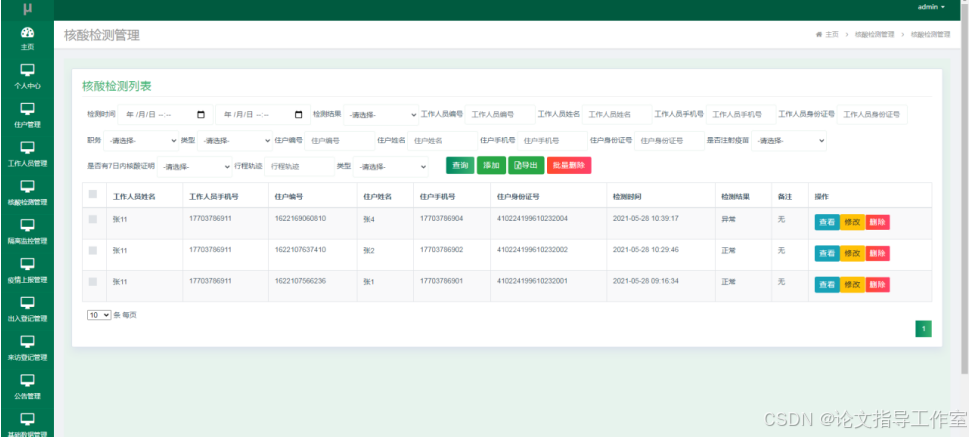Click the 住户手机号 cell 17703786904
The image size is (971, 437).
pos(442,219)
